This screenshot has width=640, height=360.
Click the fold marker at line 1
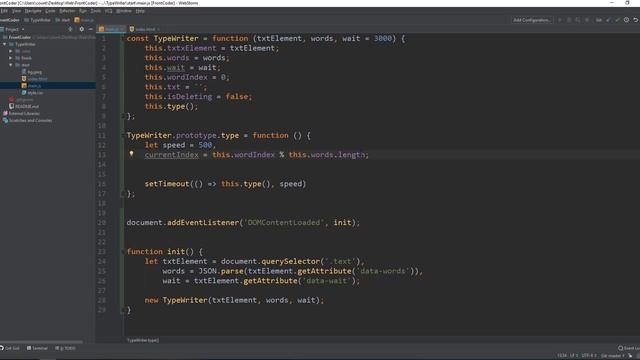click(x=122, y=39)
